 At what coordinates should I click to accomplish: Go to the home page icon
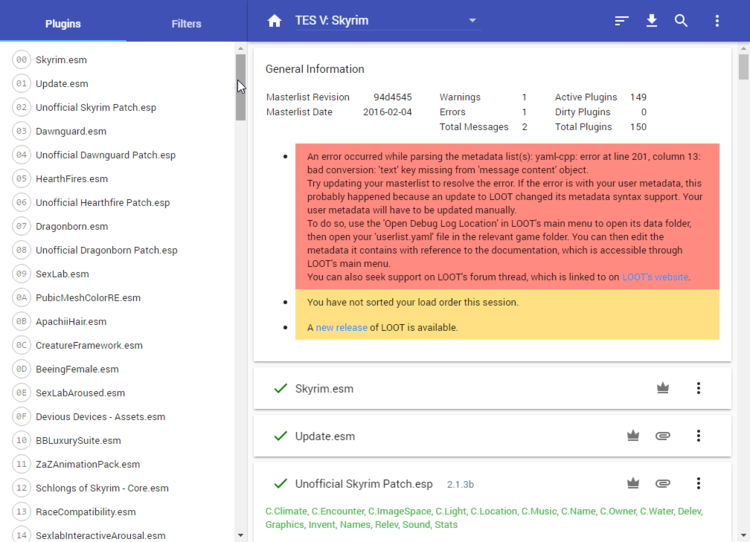click(274, 21)
